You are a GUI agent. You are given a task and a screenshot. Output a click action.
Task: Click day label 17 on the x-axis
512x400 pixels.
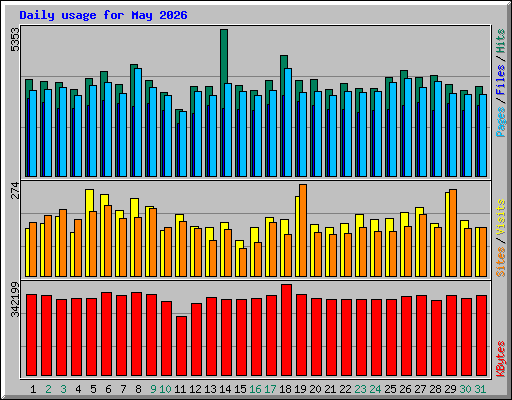[270, 389]
